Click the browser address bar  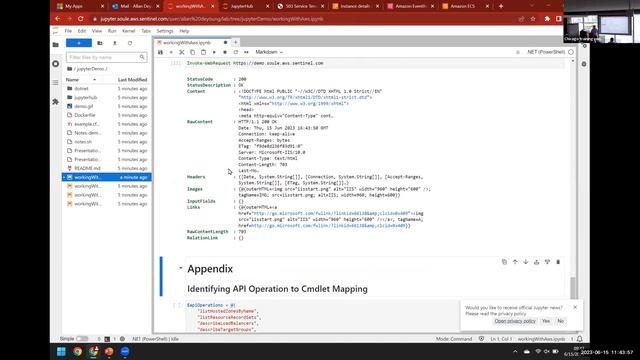(302, 19)
